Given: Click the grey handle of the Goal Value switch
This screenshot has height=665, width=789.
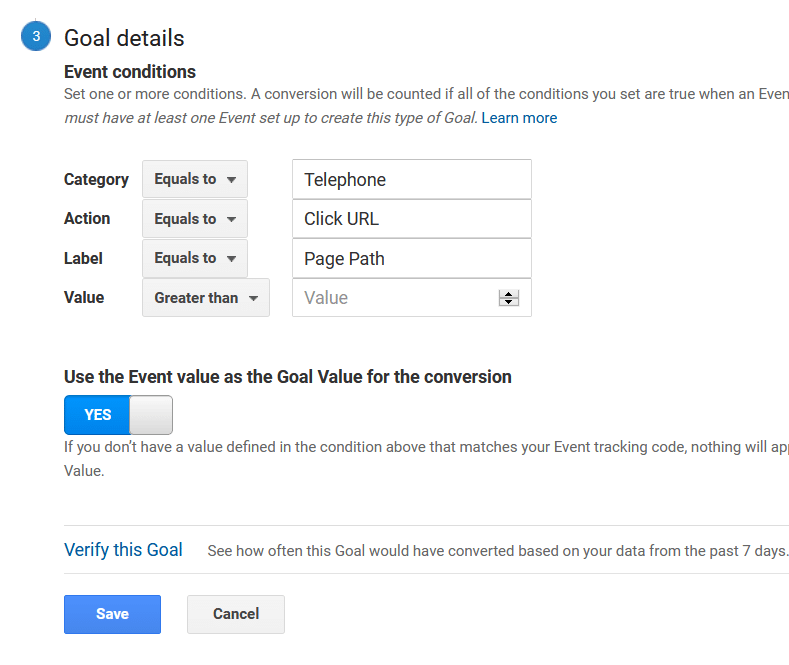Looking at the screenshot, I should point(151,415).
